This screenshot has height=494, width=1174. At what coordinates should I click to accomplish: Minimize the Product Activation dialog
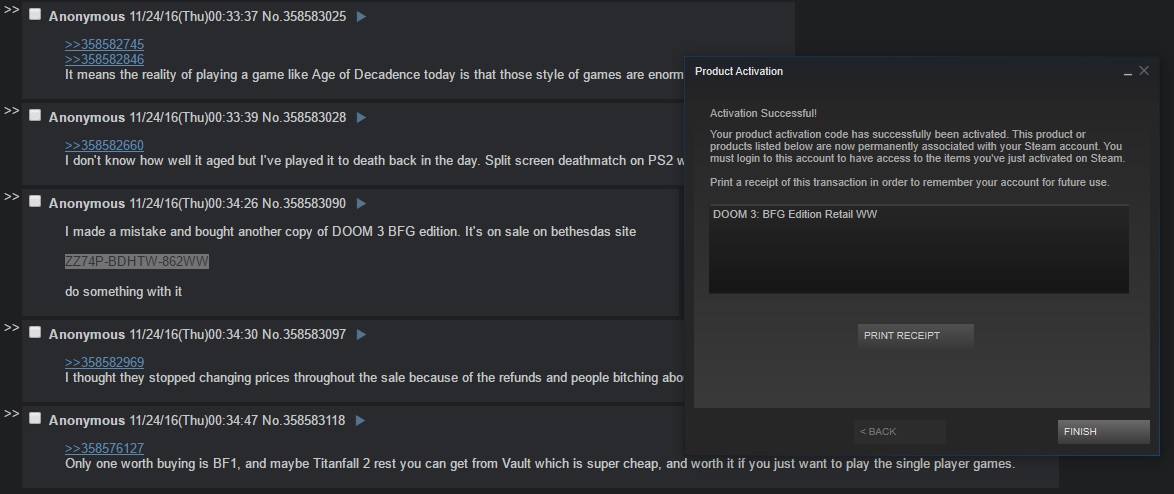pyautogui.click(x=1128, y=72)
